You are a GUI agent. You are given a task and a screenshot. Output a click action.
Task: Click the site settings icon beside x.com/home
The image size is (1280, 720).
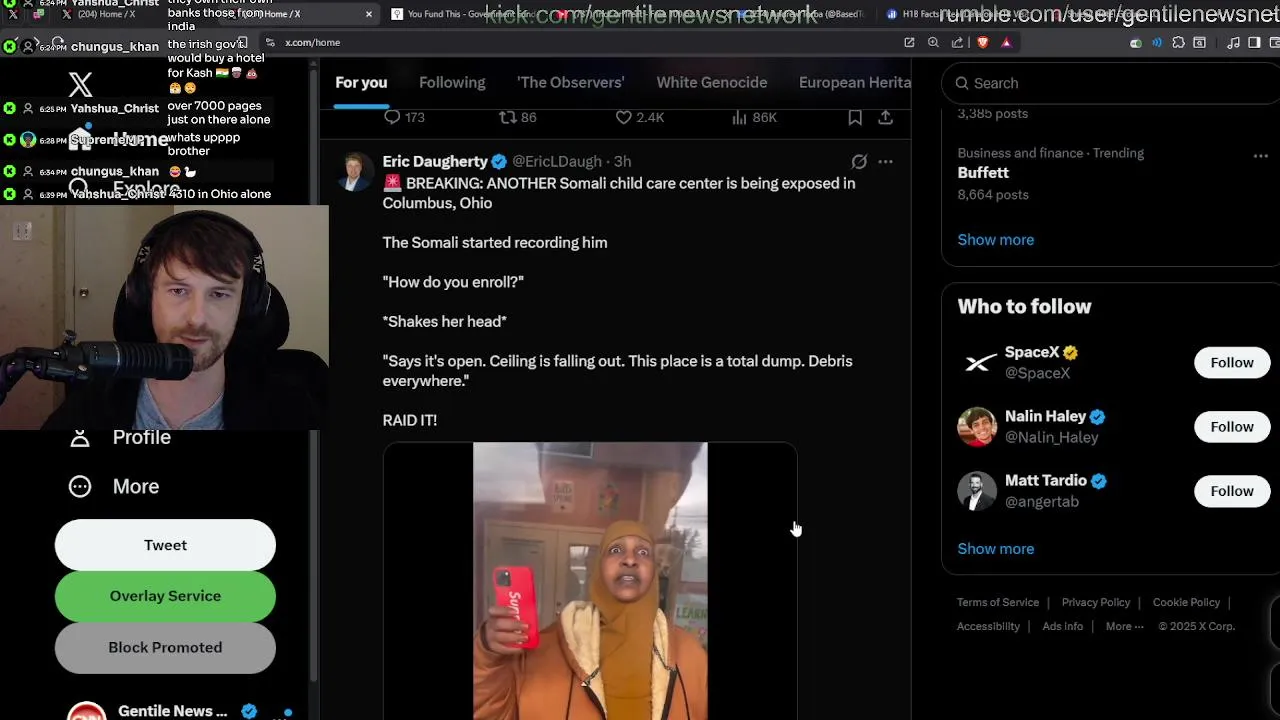270,42
